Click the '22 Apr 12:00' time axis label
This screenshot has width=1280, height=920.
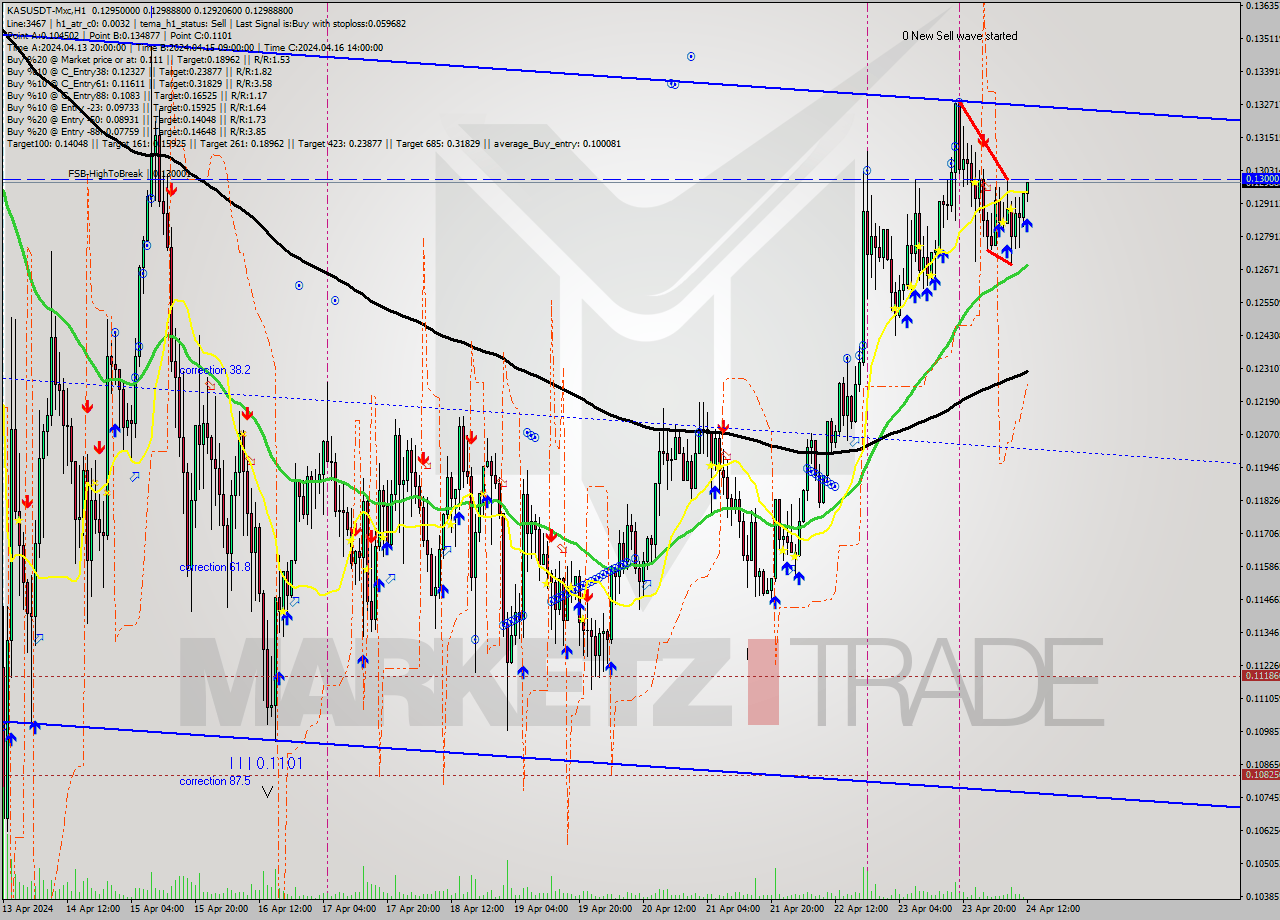click(861, 909)
